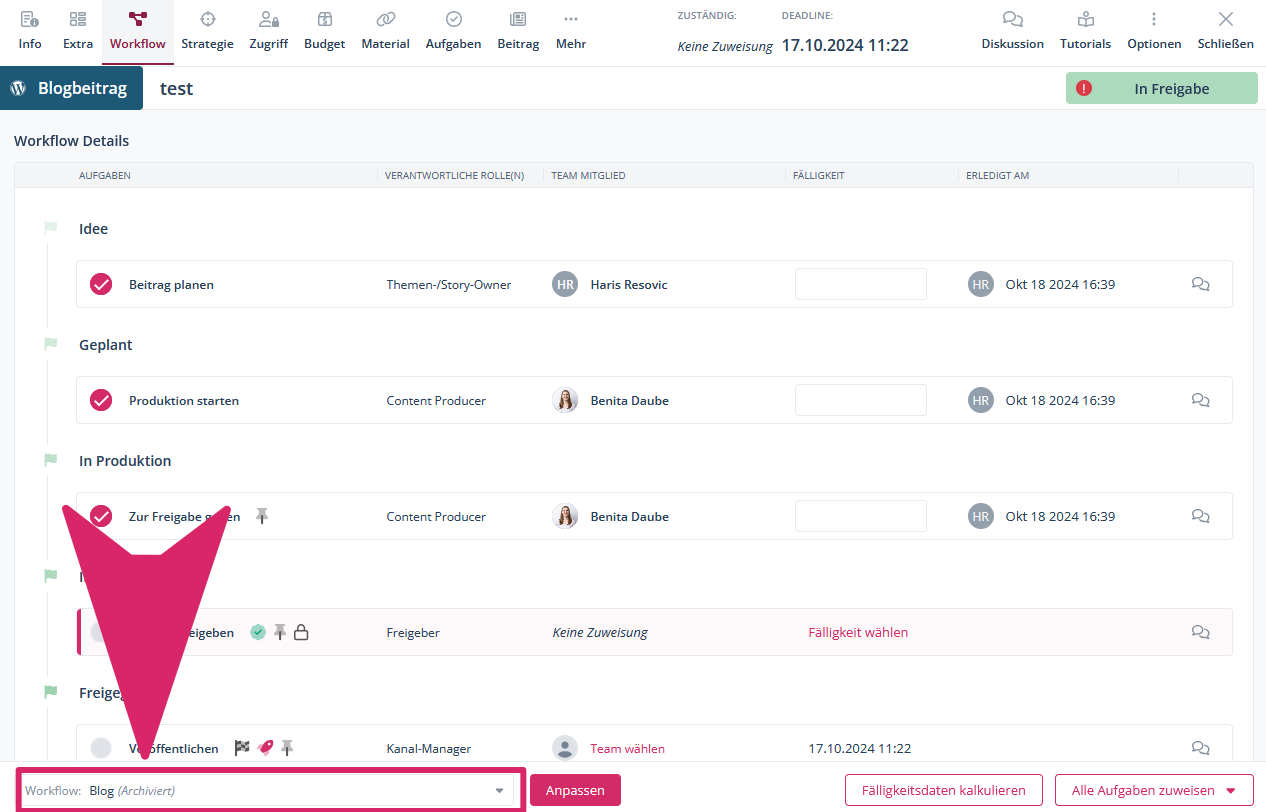Switch to the Strategie tab
The width and height of the screenshot is (1266, 812).
(x=207, y=30)
